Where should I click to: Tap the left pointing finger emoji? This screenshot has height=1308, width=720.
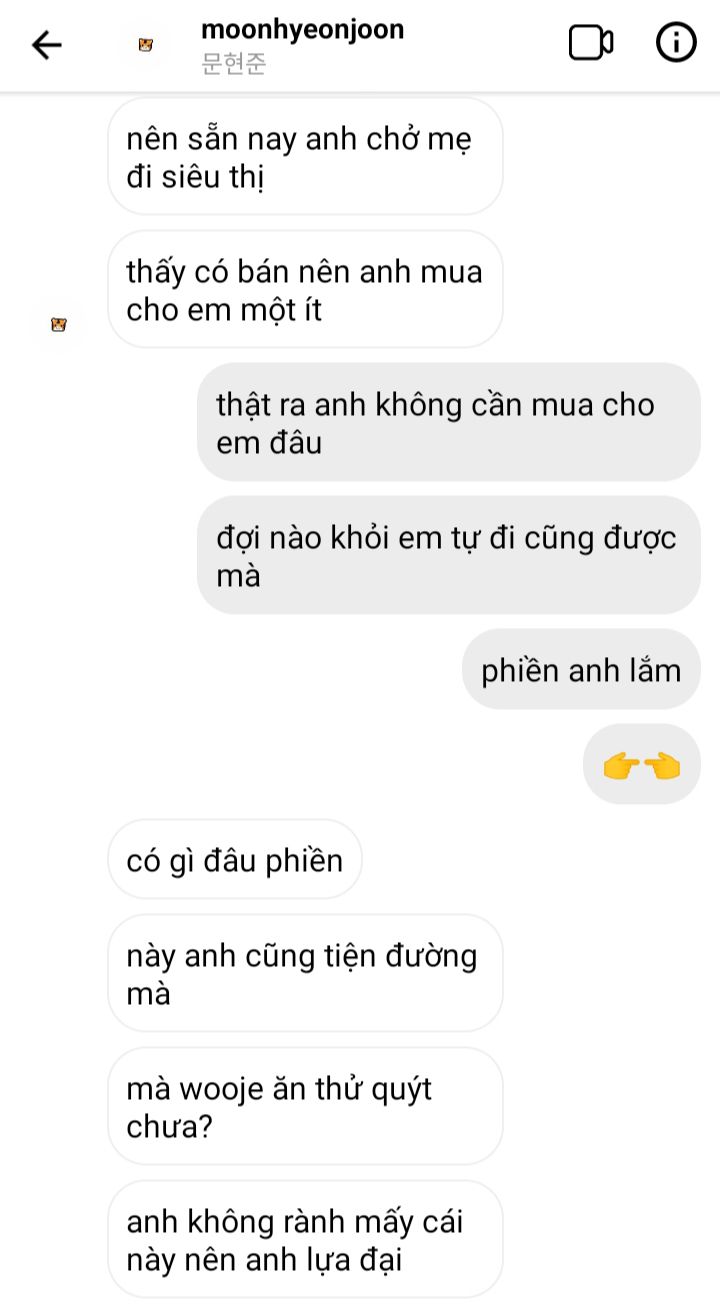pos(661,767)
